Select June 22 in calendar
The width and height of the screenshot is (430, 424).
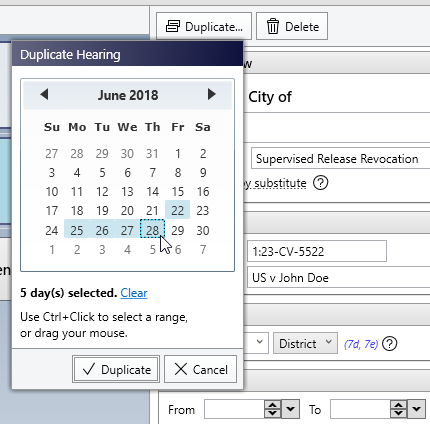(x=177, y=210)
